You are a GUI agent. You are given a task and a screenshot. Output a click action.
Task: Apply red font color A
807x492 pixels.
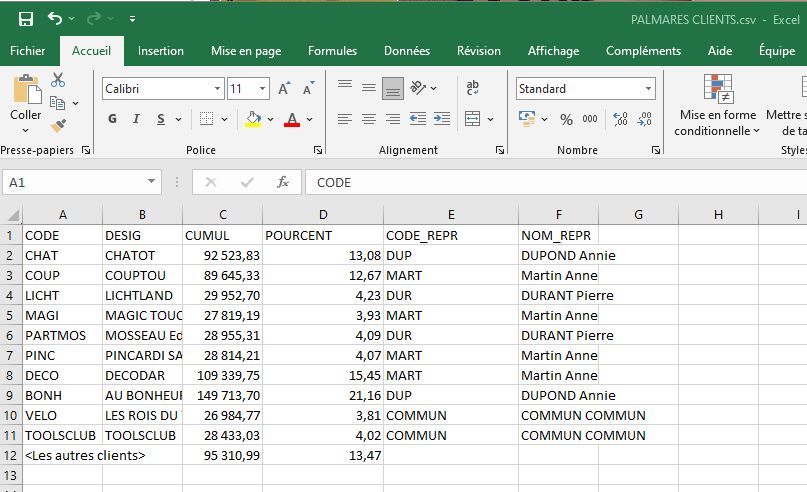pos(292,119)
